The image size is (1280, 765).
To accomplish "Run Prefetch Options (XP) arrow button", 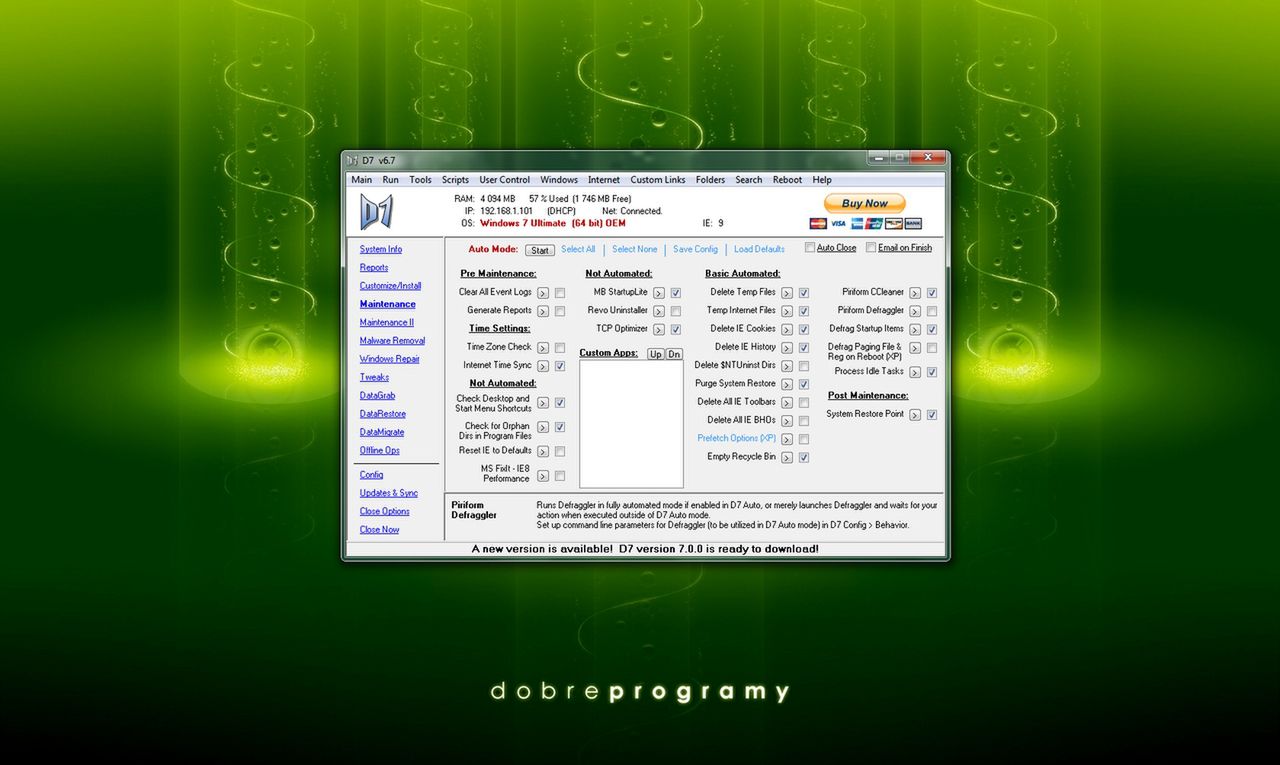I will tap(787, 439).
